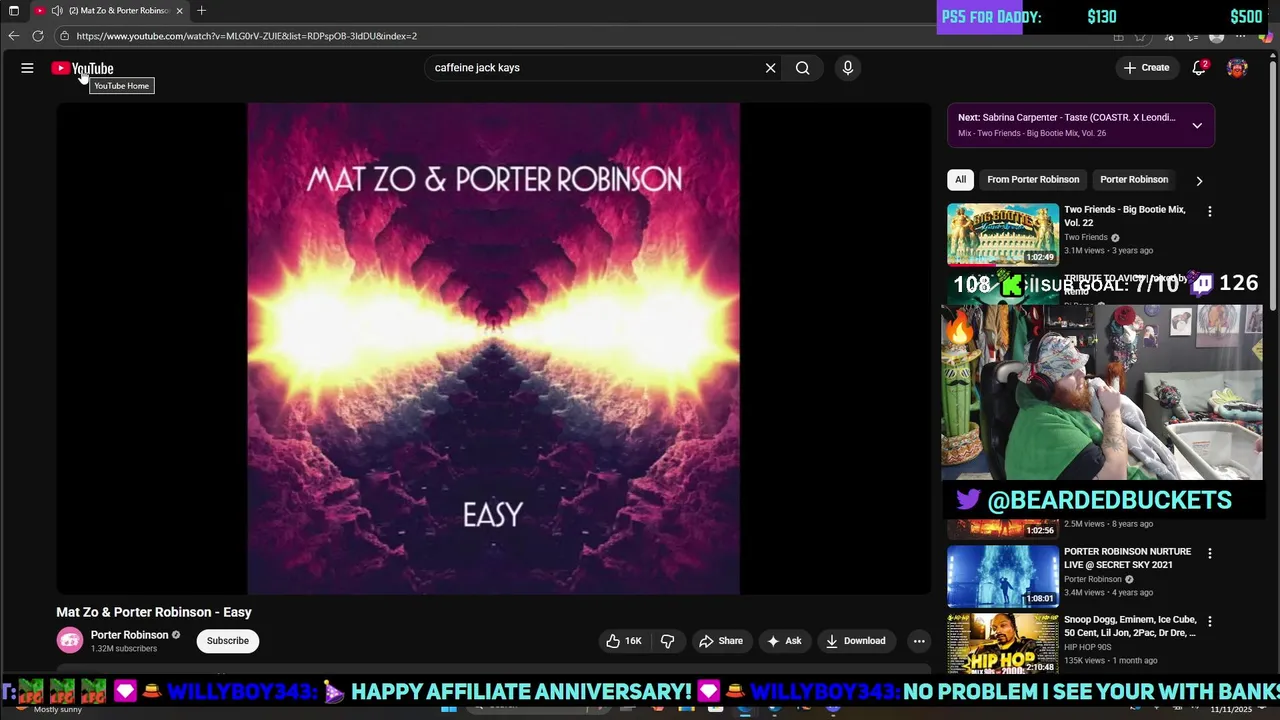Open the Porter Robinson channel name link
The height and width of the screenshot is (720, 1280).
130,635
